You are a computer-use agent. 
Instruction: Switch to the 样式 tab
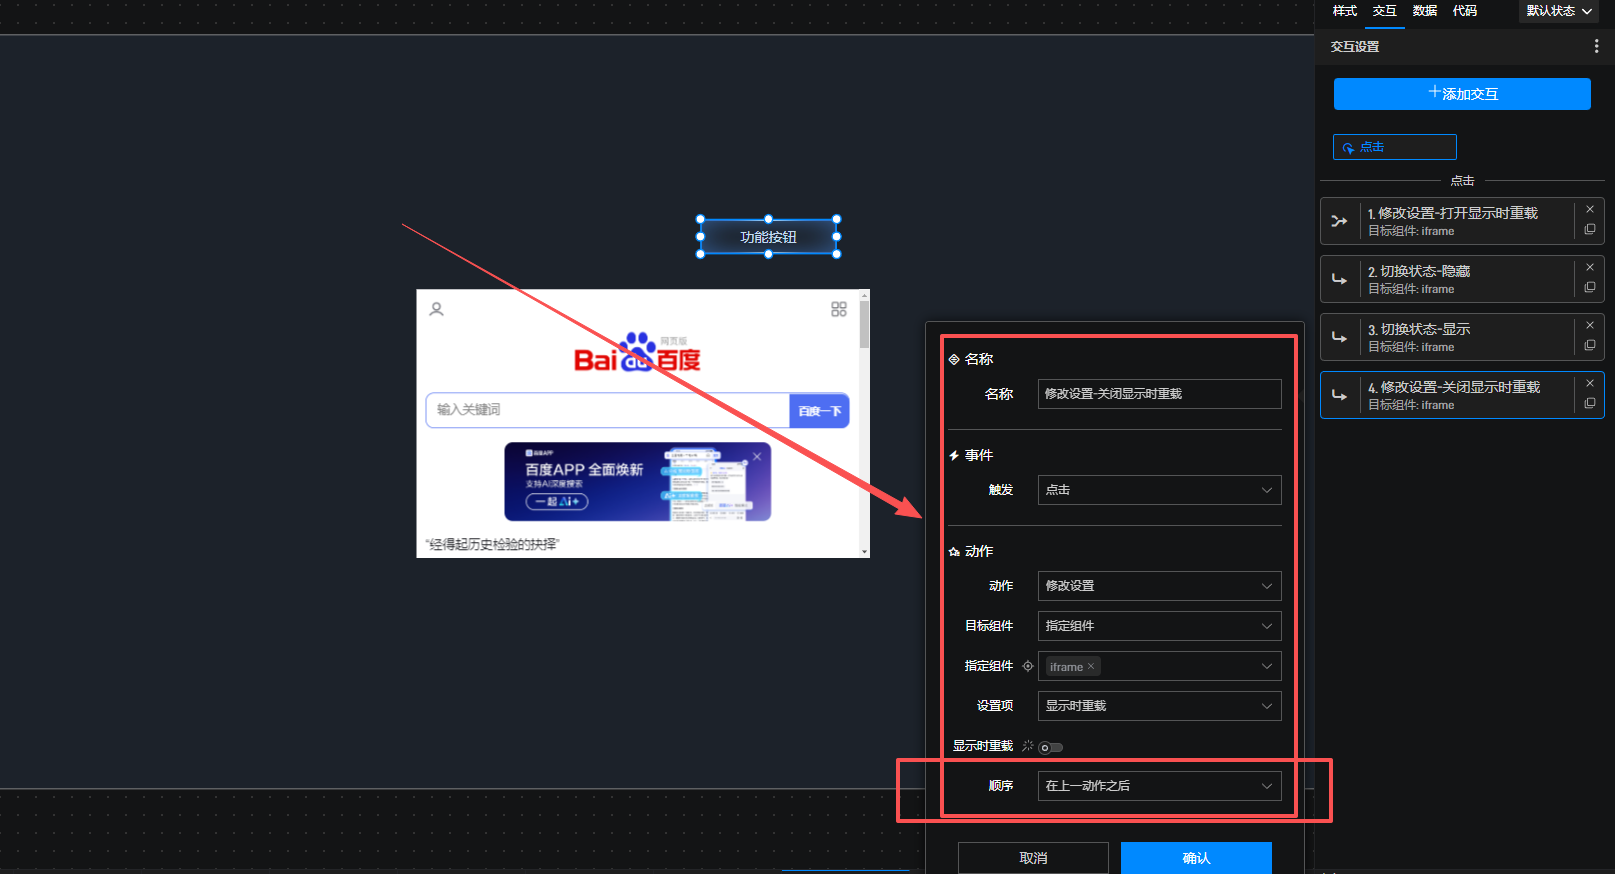pyautogui.click(x=1345, y=11)
